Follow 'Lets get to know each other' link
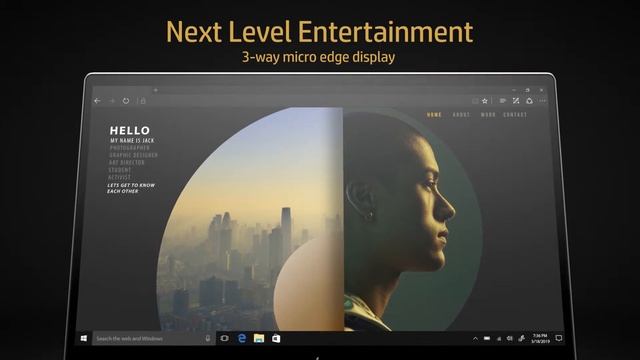 pyautogui.click(x=131, y=188)
